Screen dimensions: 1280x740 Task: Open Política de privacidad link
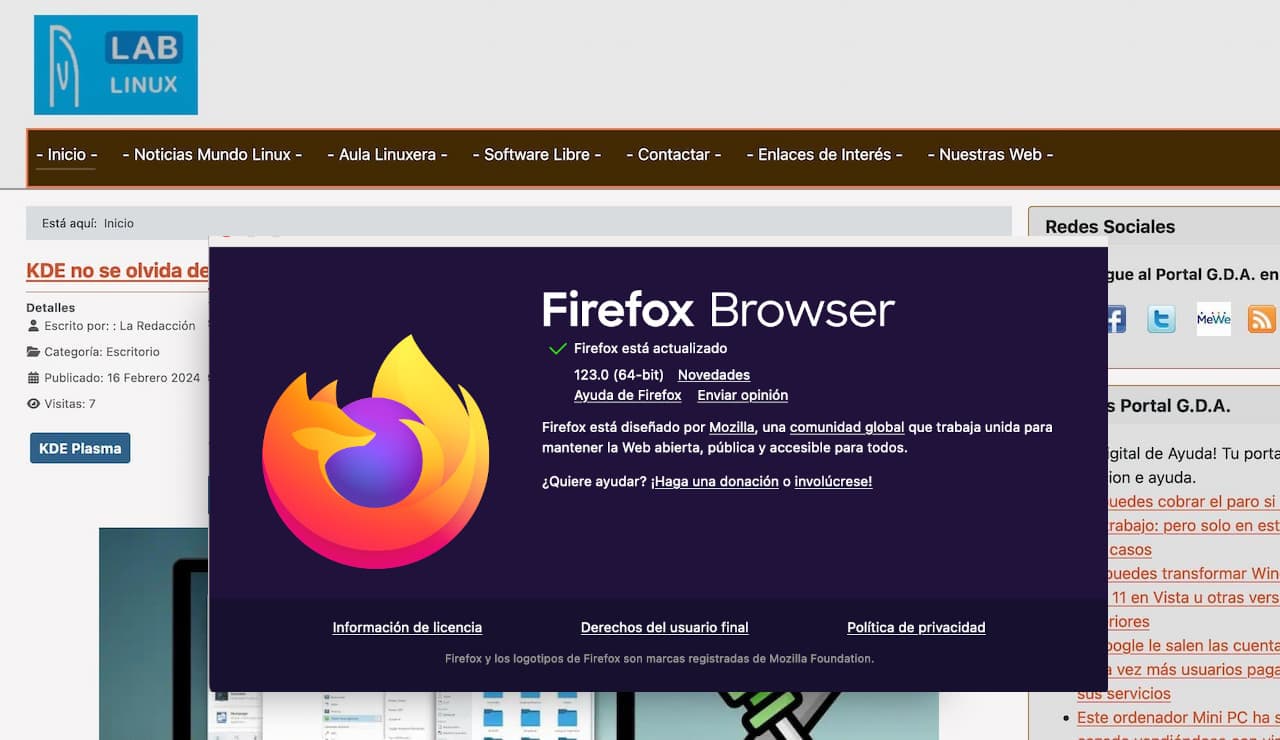915,627
